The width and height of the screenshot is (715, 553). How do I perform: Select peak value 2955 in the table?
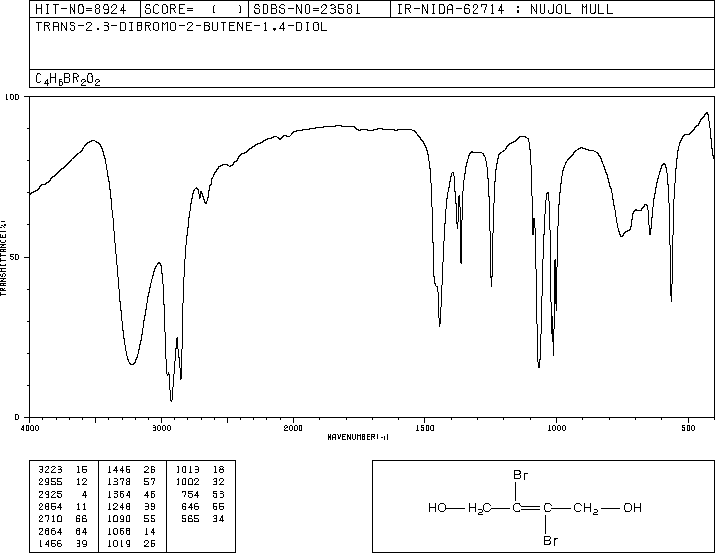50,482
